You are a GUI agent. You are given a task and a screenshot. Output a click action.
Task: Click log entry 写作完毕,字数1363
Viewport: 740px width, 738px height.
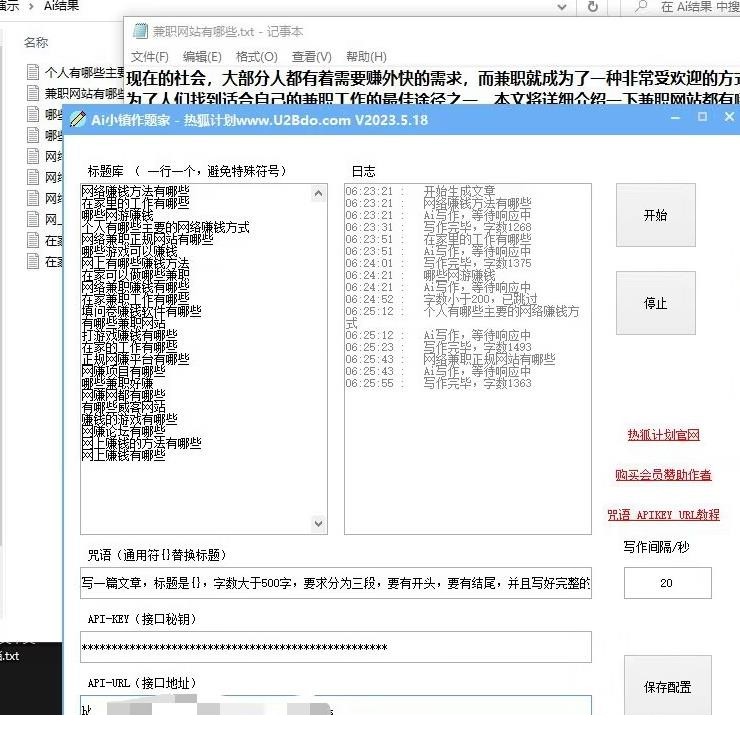tap(477, 383)
